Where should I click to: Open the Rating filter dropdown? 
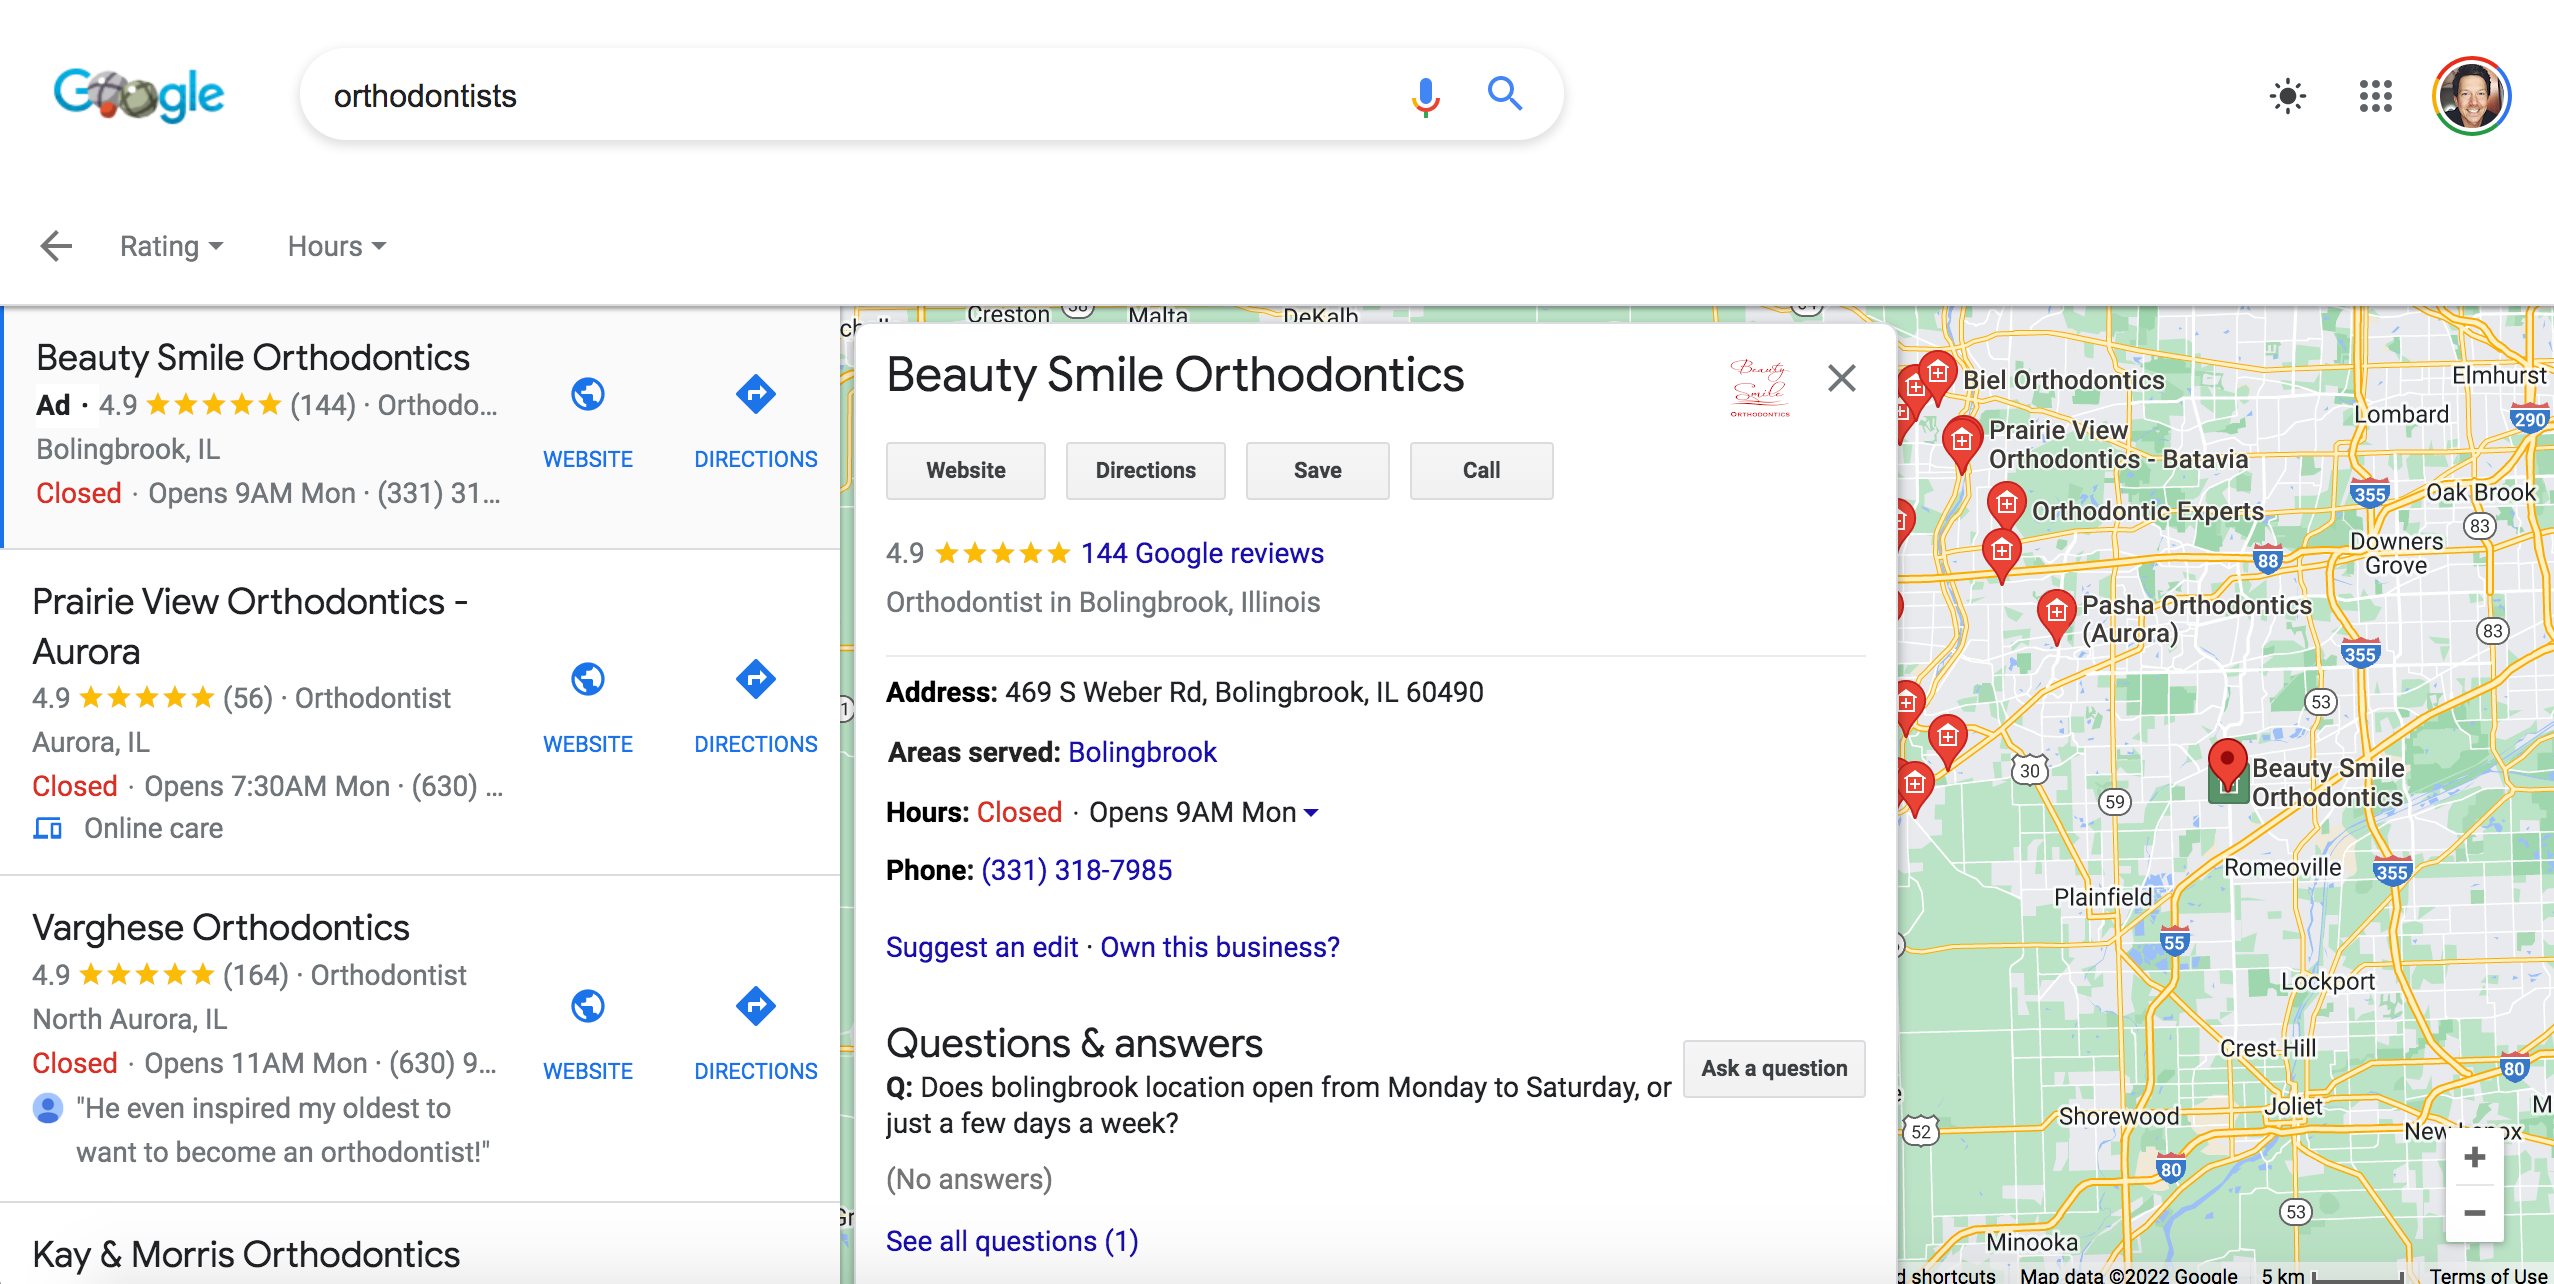[171, 246]
